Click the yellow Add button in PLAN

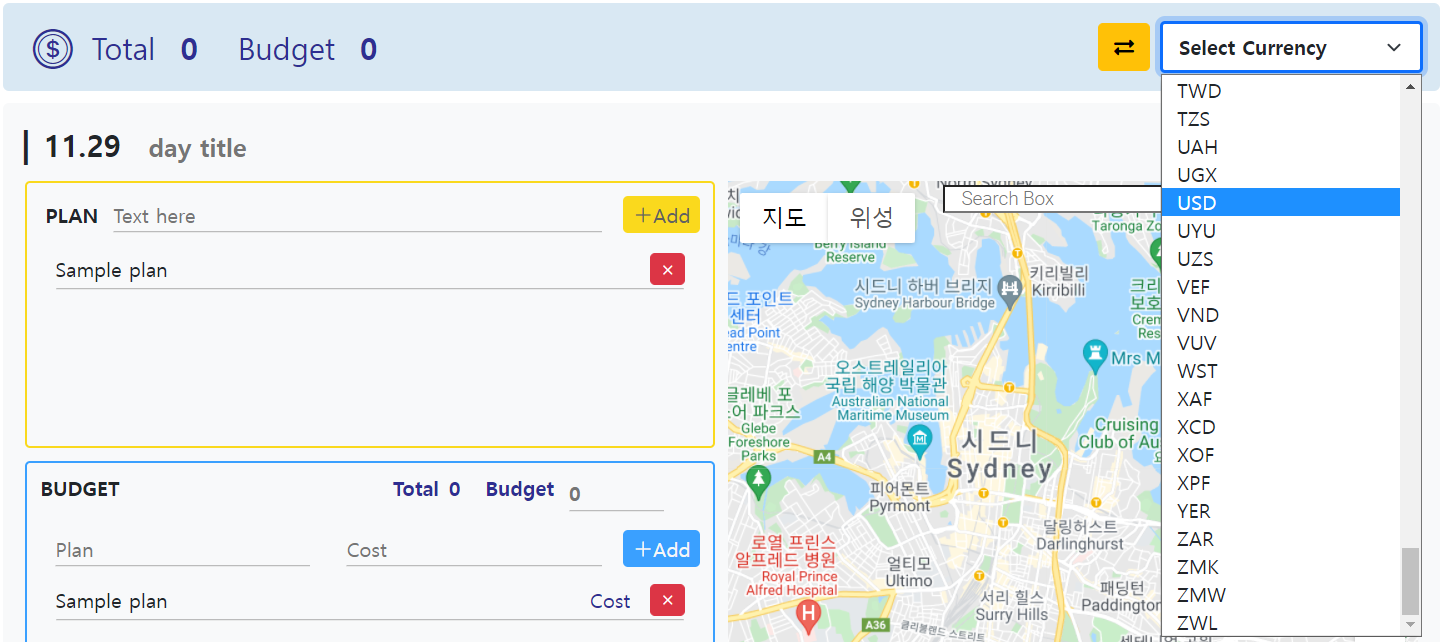tap(661, 215)
